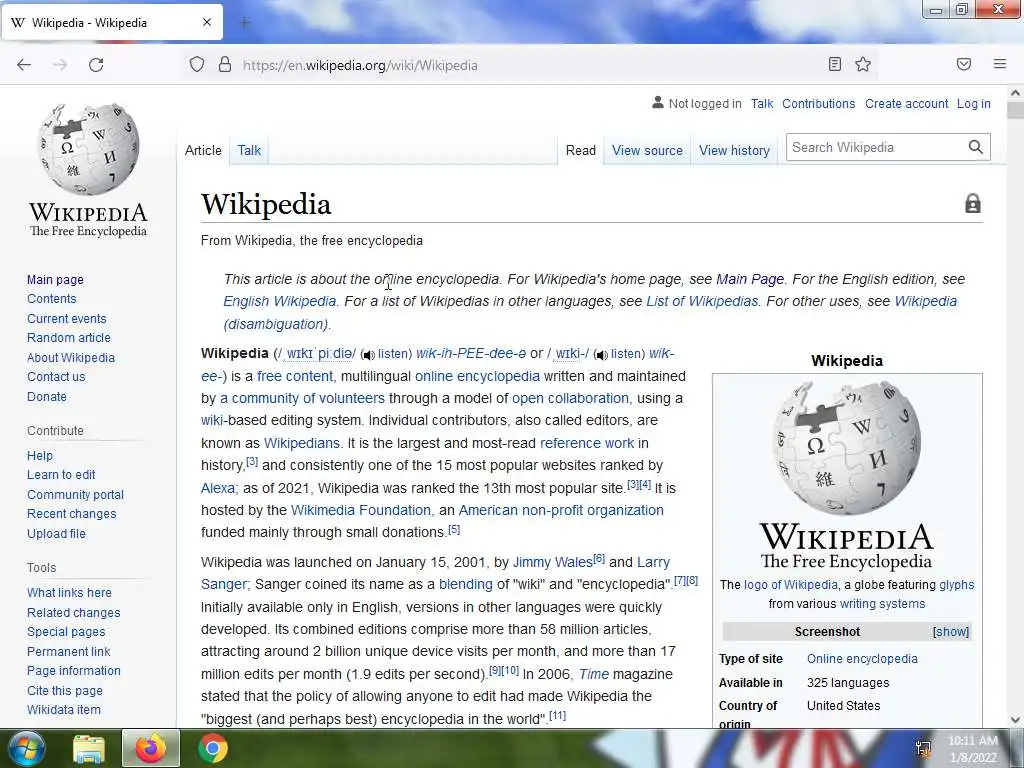Open the Wikidata item link
Viewport: 1024px width, 768px height.
[x=63, y=709]
